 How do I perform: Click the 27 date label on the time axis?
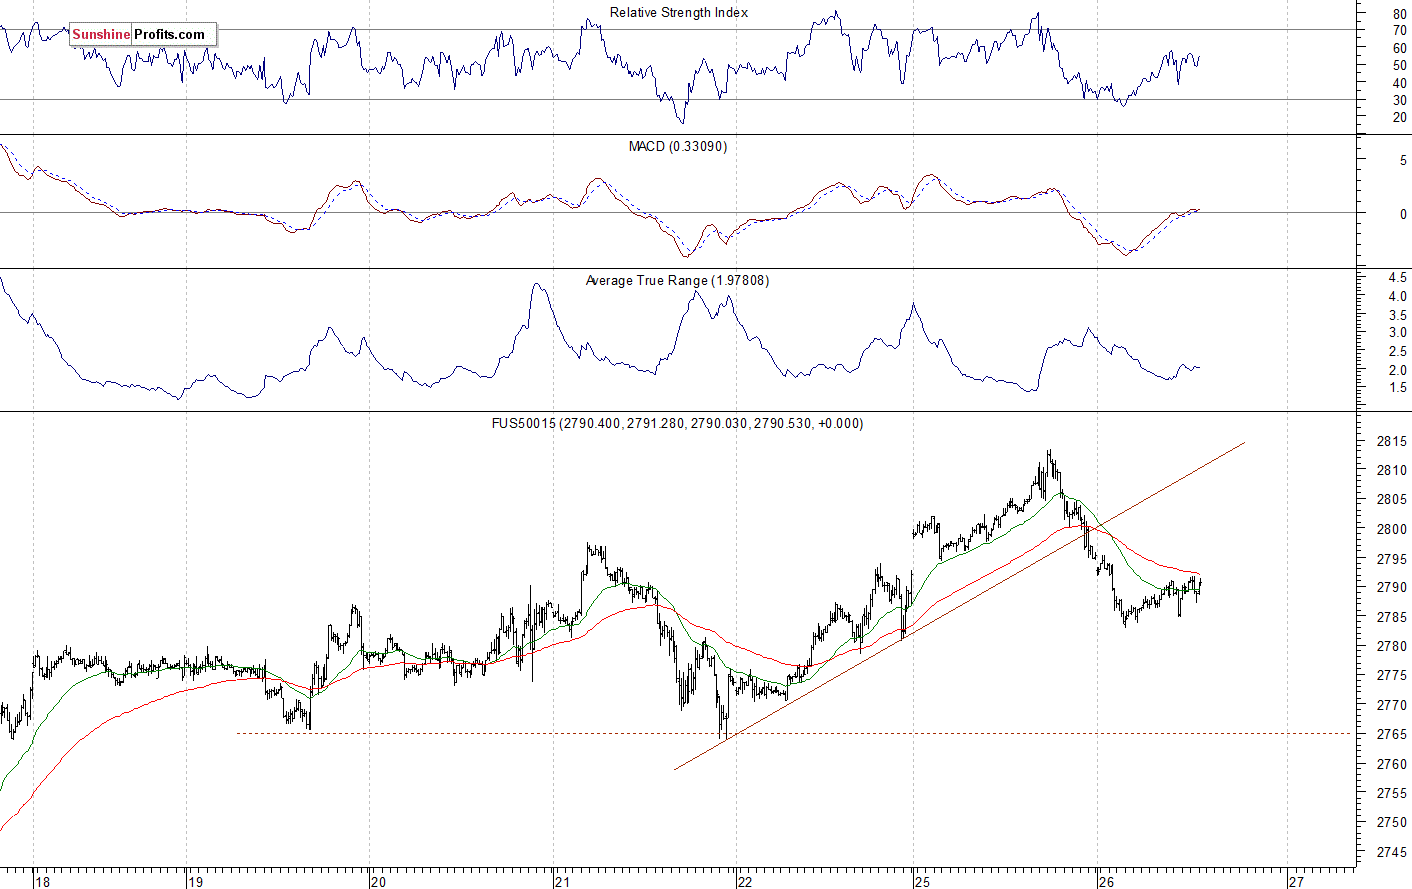click(1296, 881)
